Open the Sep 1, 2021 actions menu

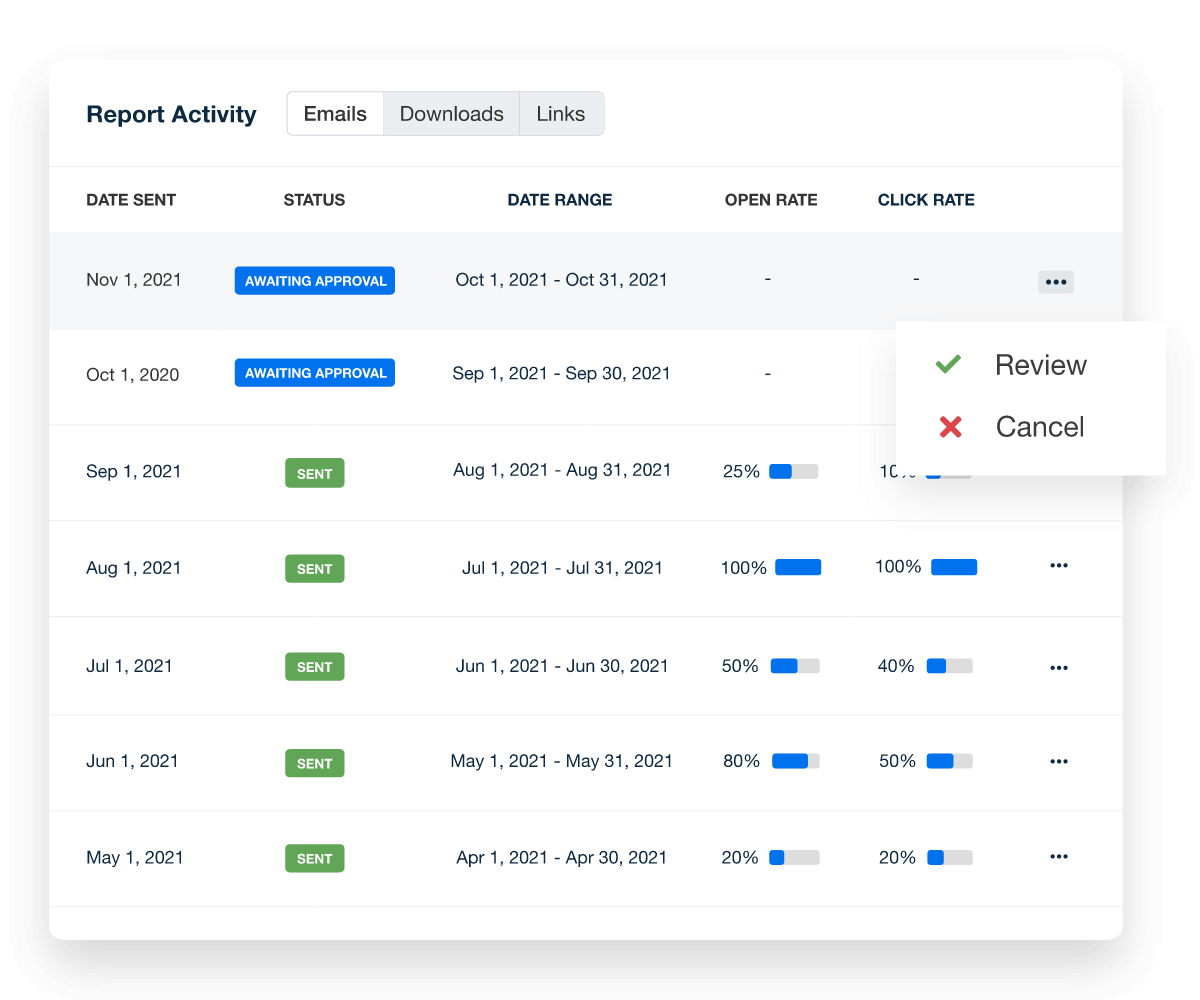click(1059, 471)
